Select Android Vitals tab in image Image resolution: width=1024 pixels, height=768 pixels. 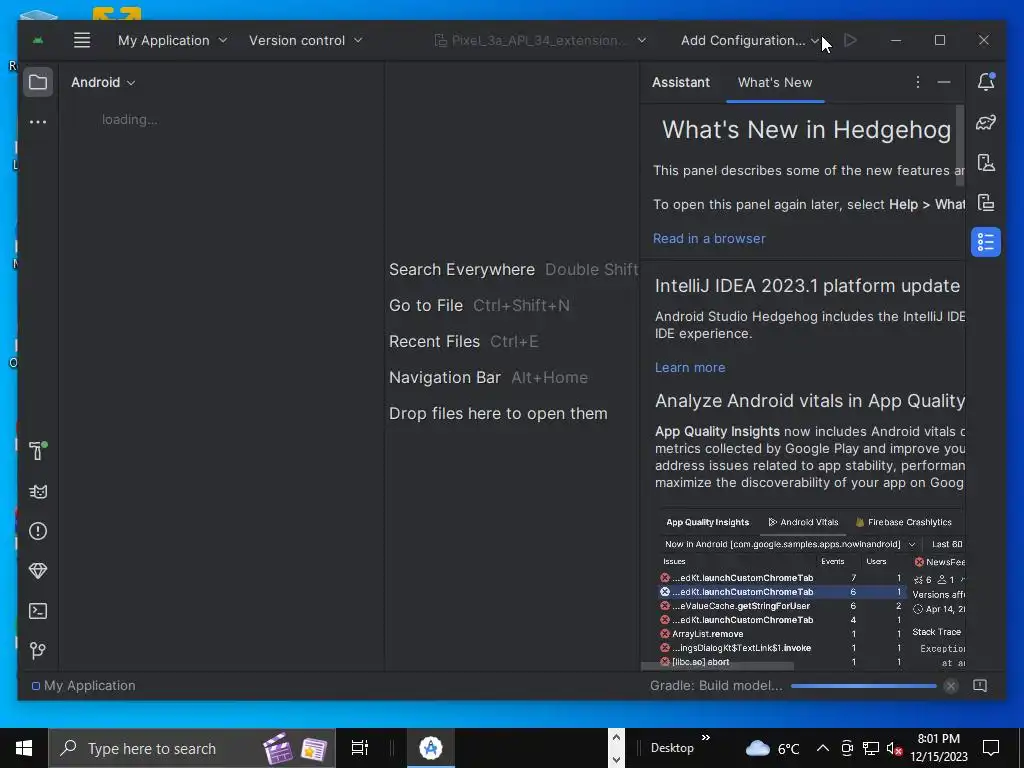click(803, 522)
